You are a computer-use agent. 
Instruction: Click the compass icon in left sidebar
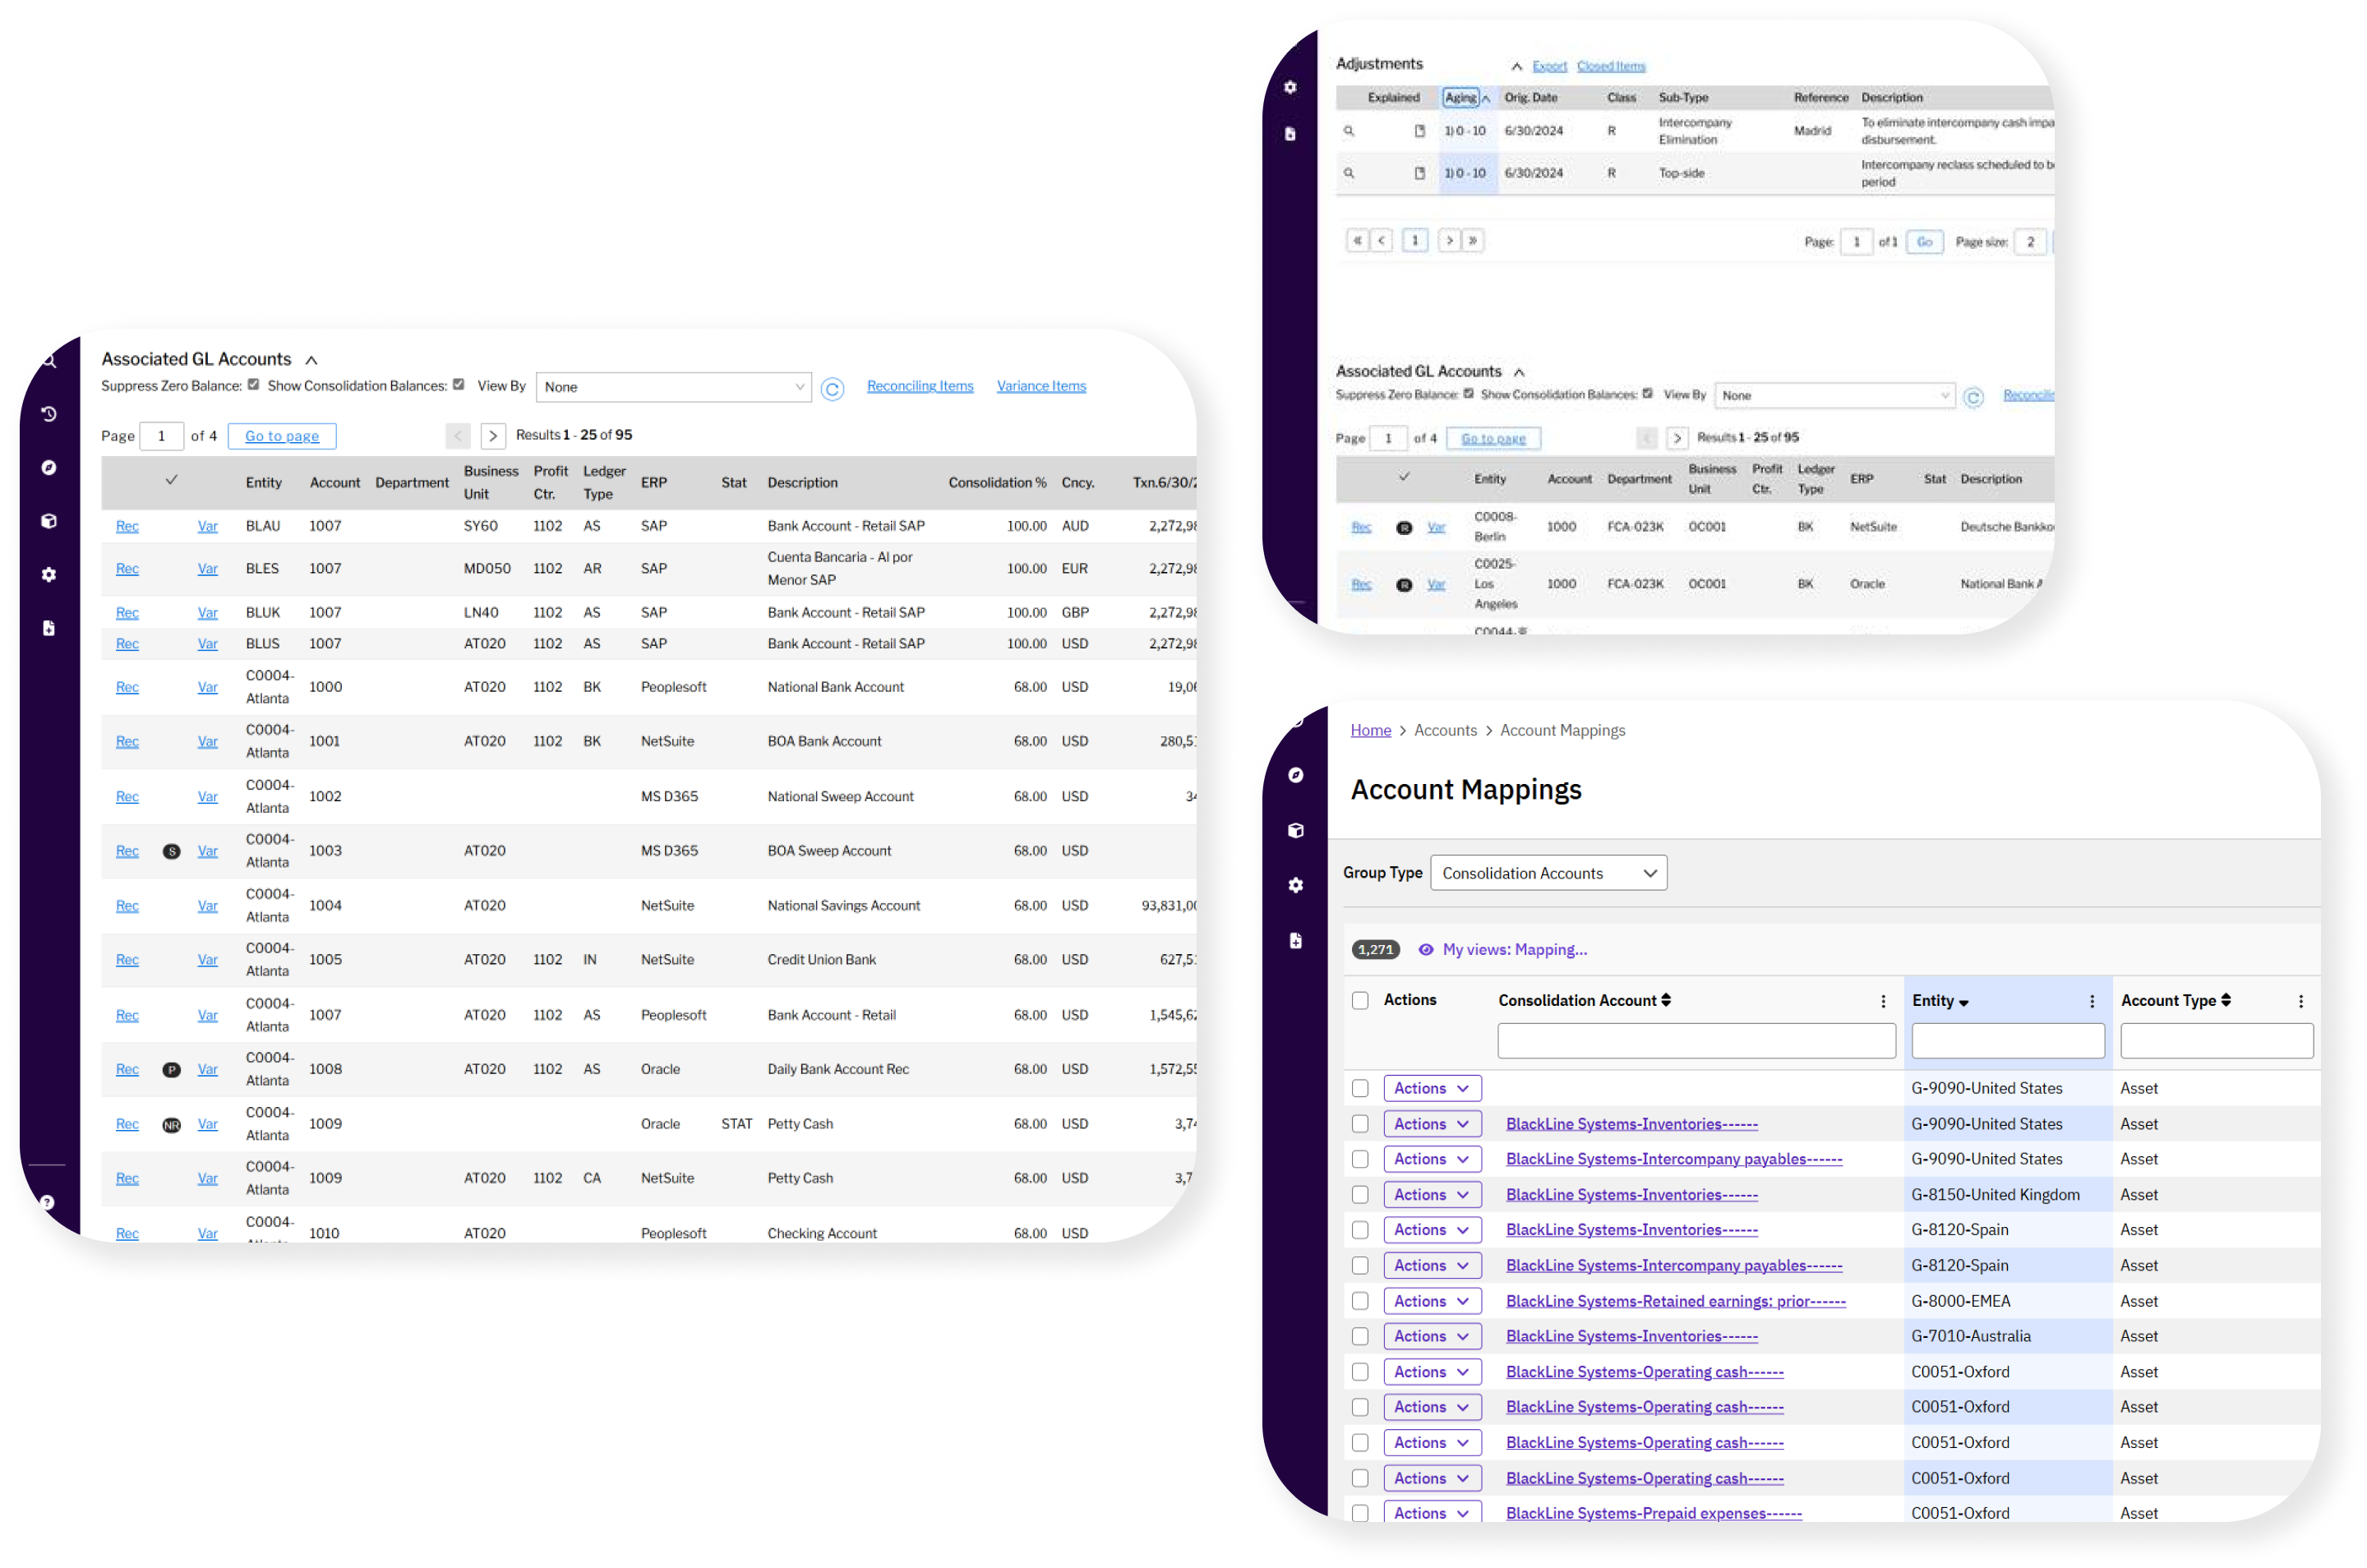[49, 467]
